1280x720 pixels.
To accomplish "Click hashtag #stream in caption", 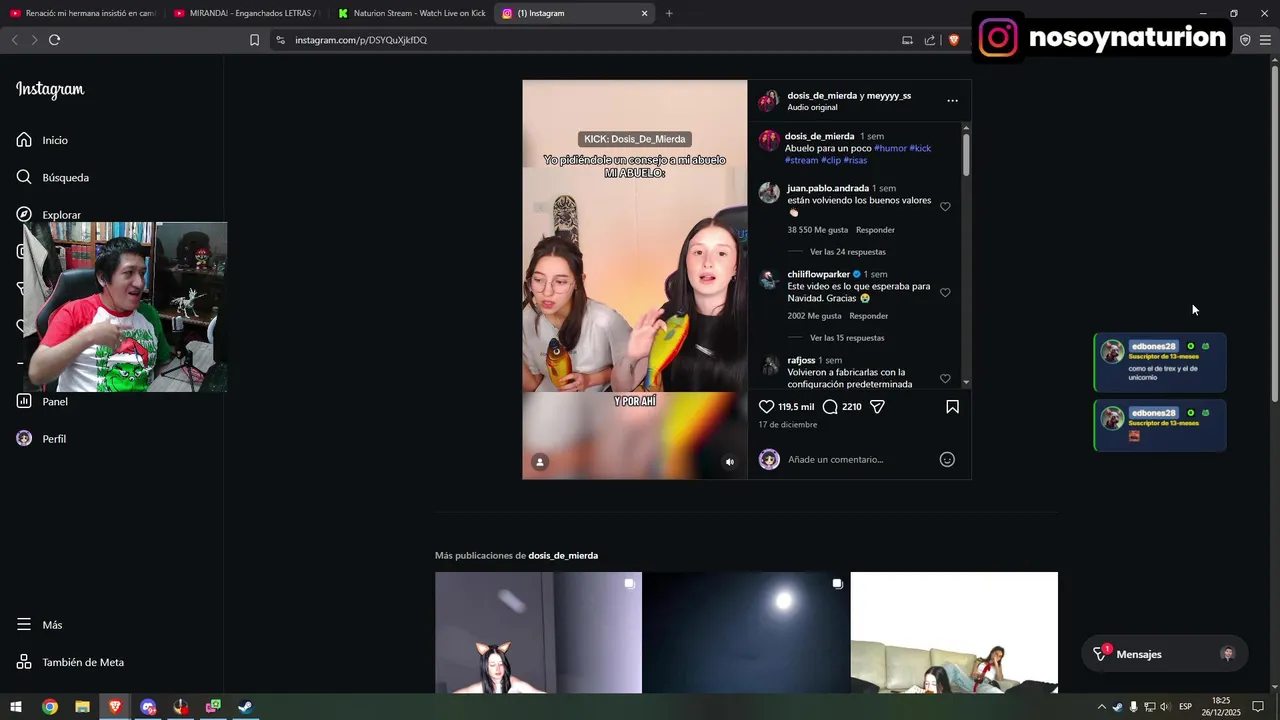I will tap(802, 160).
